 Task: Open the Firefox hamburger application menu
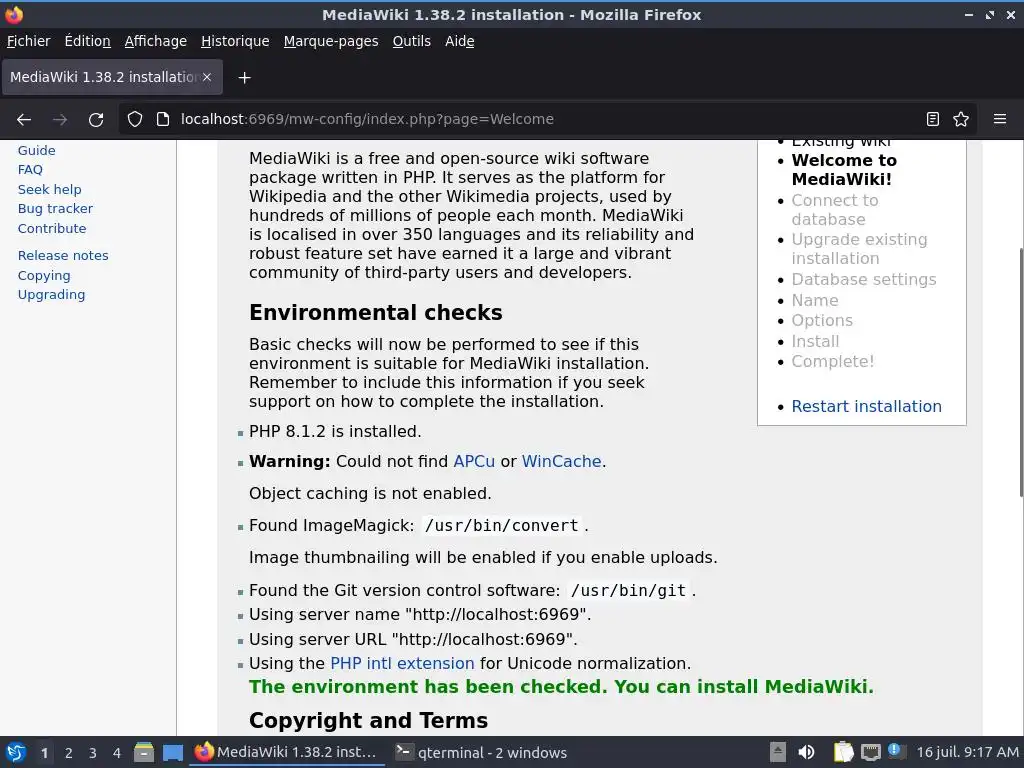click(x=999, y=119)
